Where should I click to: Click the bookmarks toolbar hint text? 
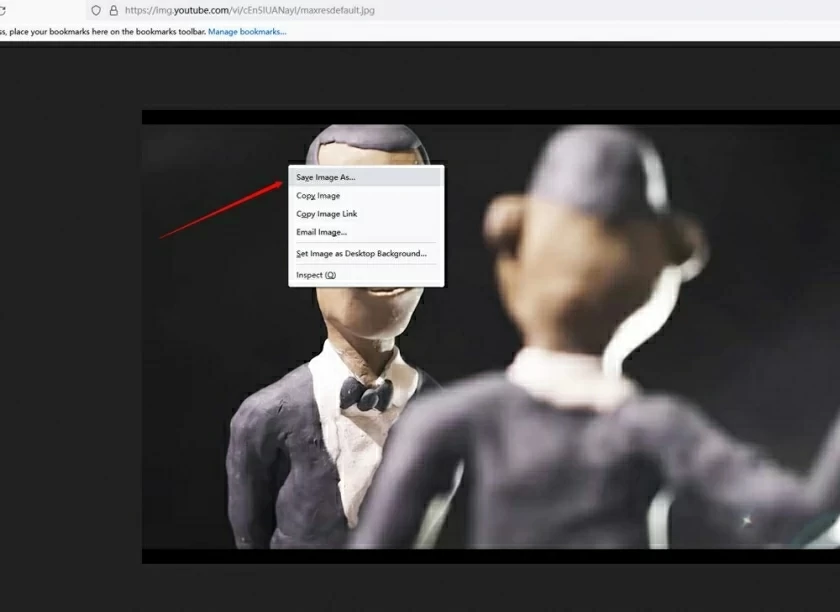[100, 31]
